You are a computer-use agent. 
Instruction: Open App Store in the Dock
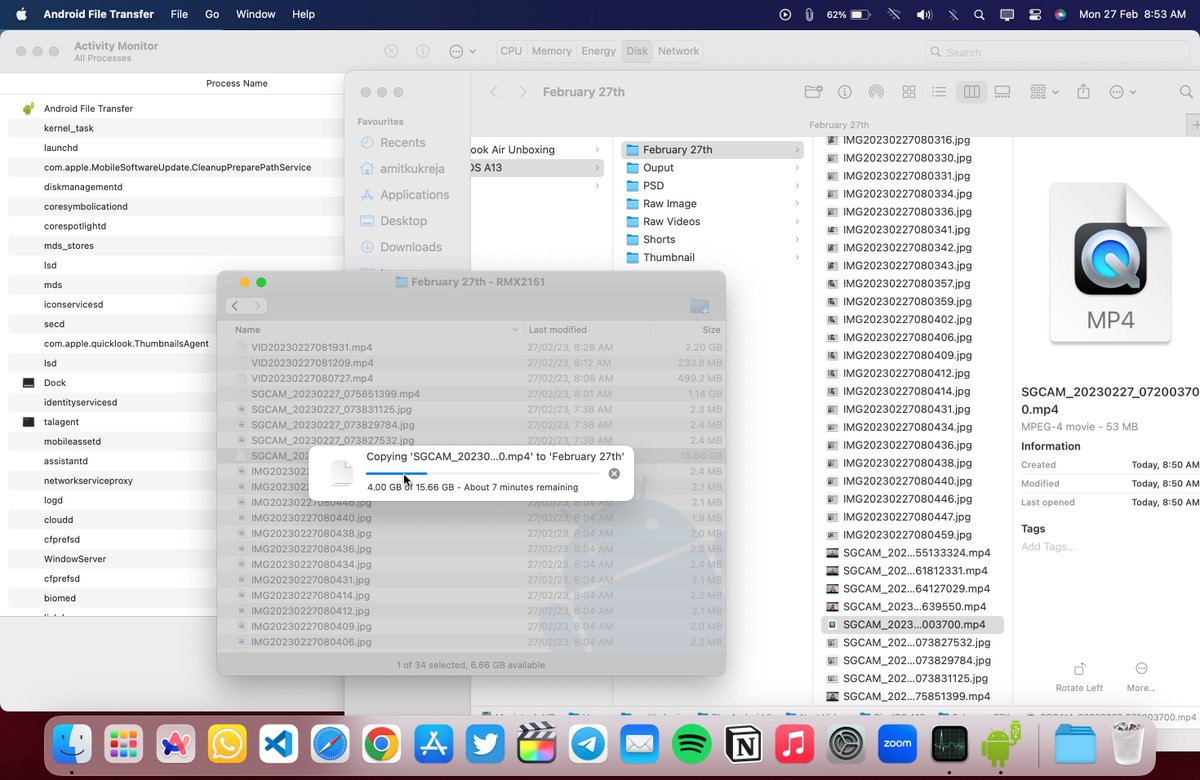coord(433,744)
